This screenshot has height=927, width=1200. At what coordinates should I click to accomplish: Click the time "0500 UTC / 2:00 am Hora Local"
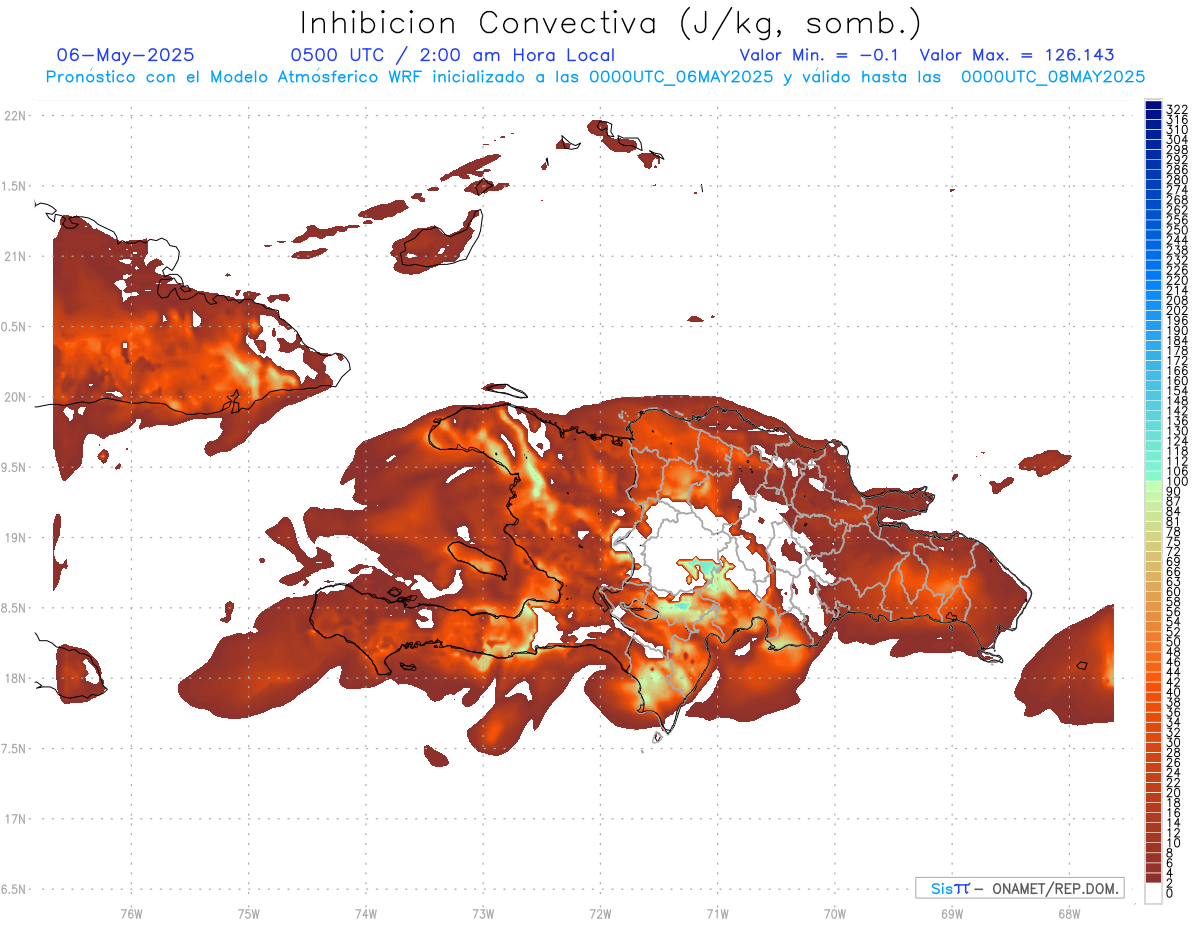[x=453, y=56]
